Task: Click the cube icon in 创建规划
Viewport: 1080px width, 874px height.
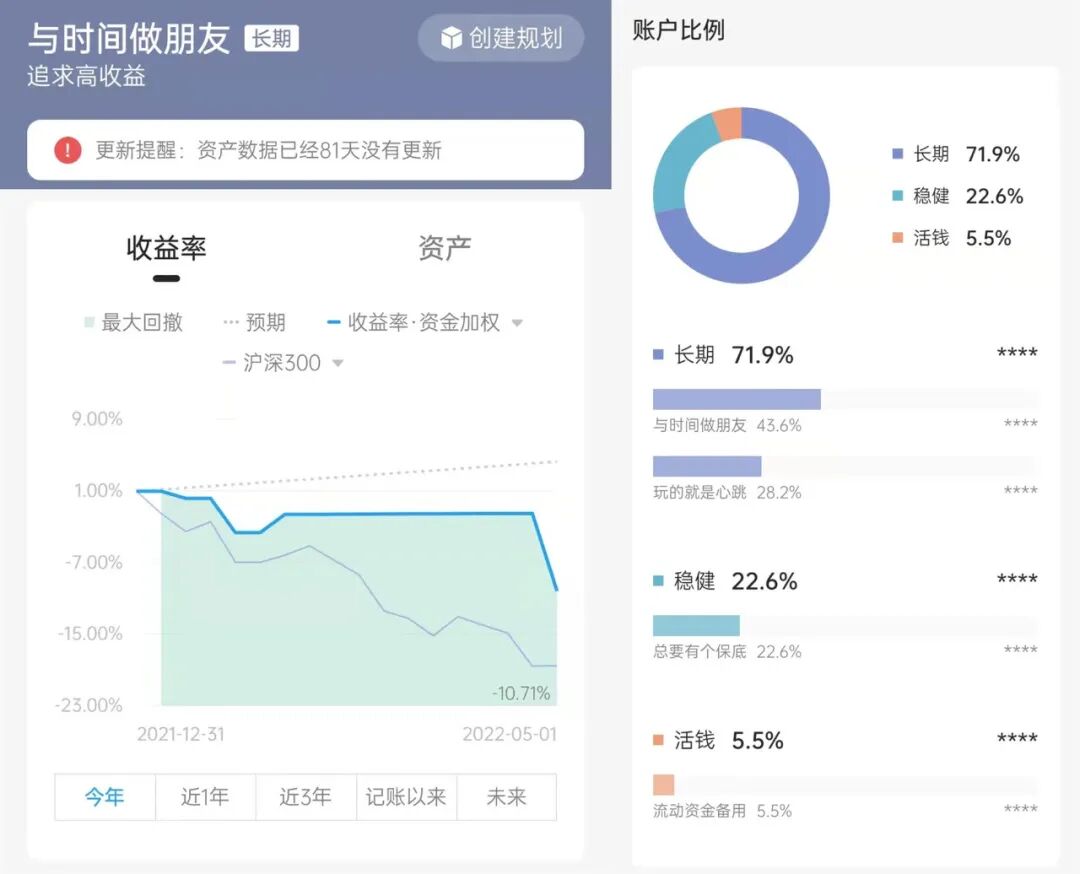Action: 451,38
